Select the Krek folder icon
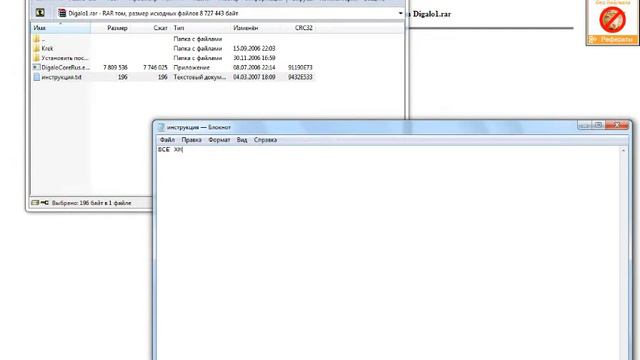640x360 pixels. 36,48
